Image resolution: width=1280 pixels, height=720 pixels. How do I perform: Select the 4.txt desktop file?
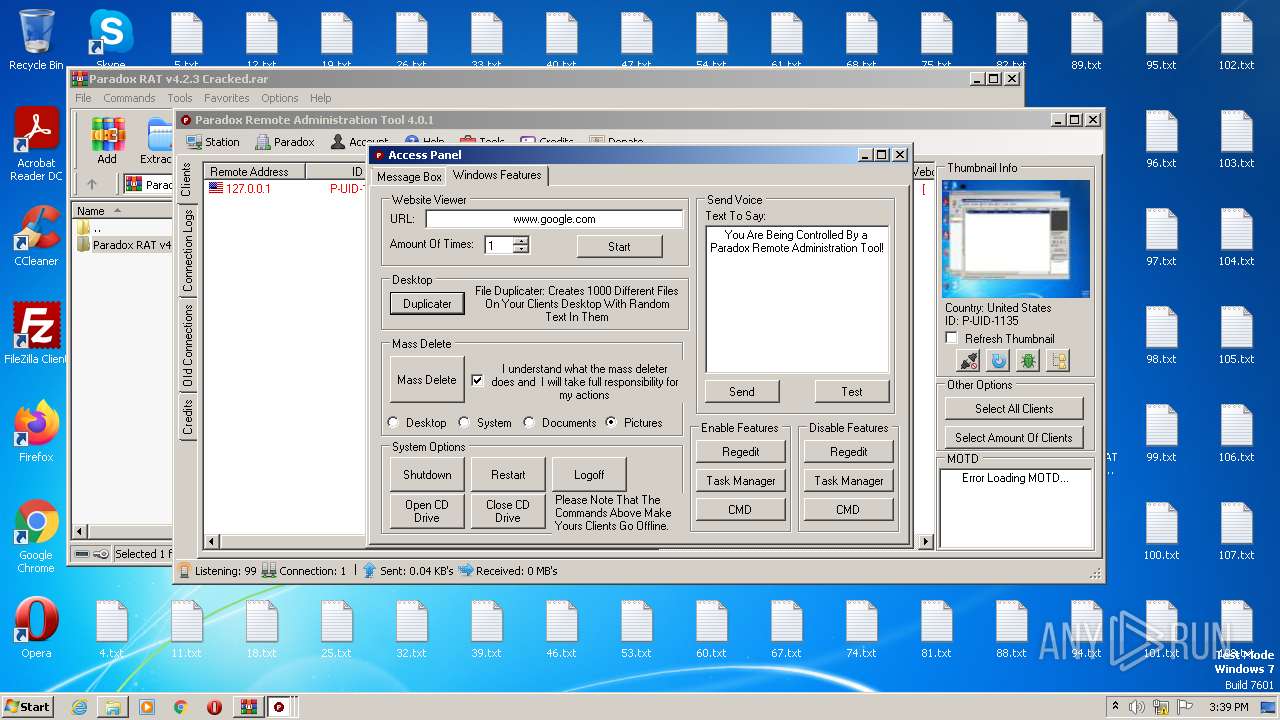pyautogui.click(x=111, y=630)
